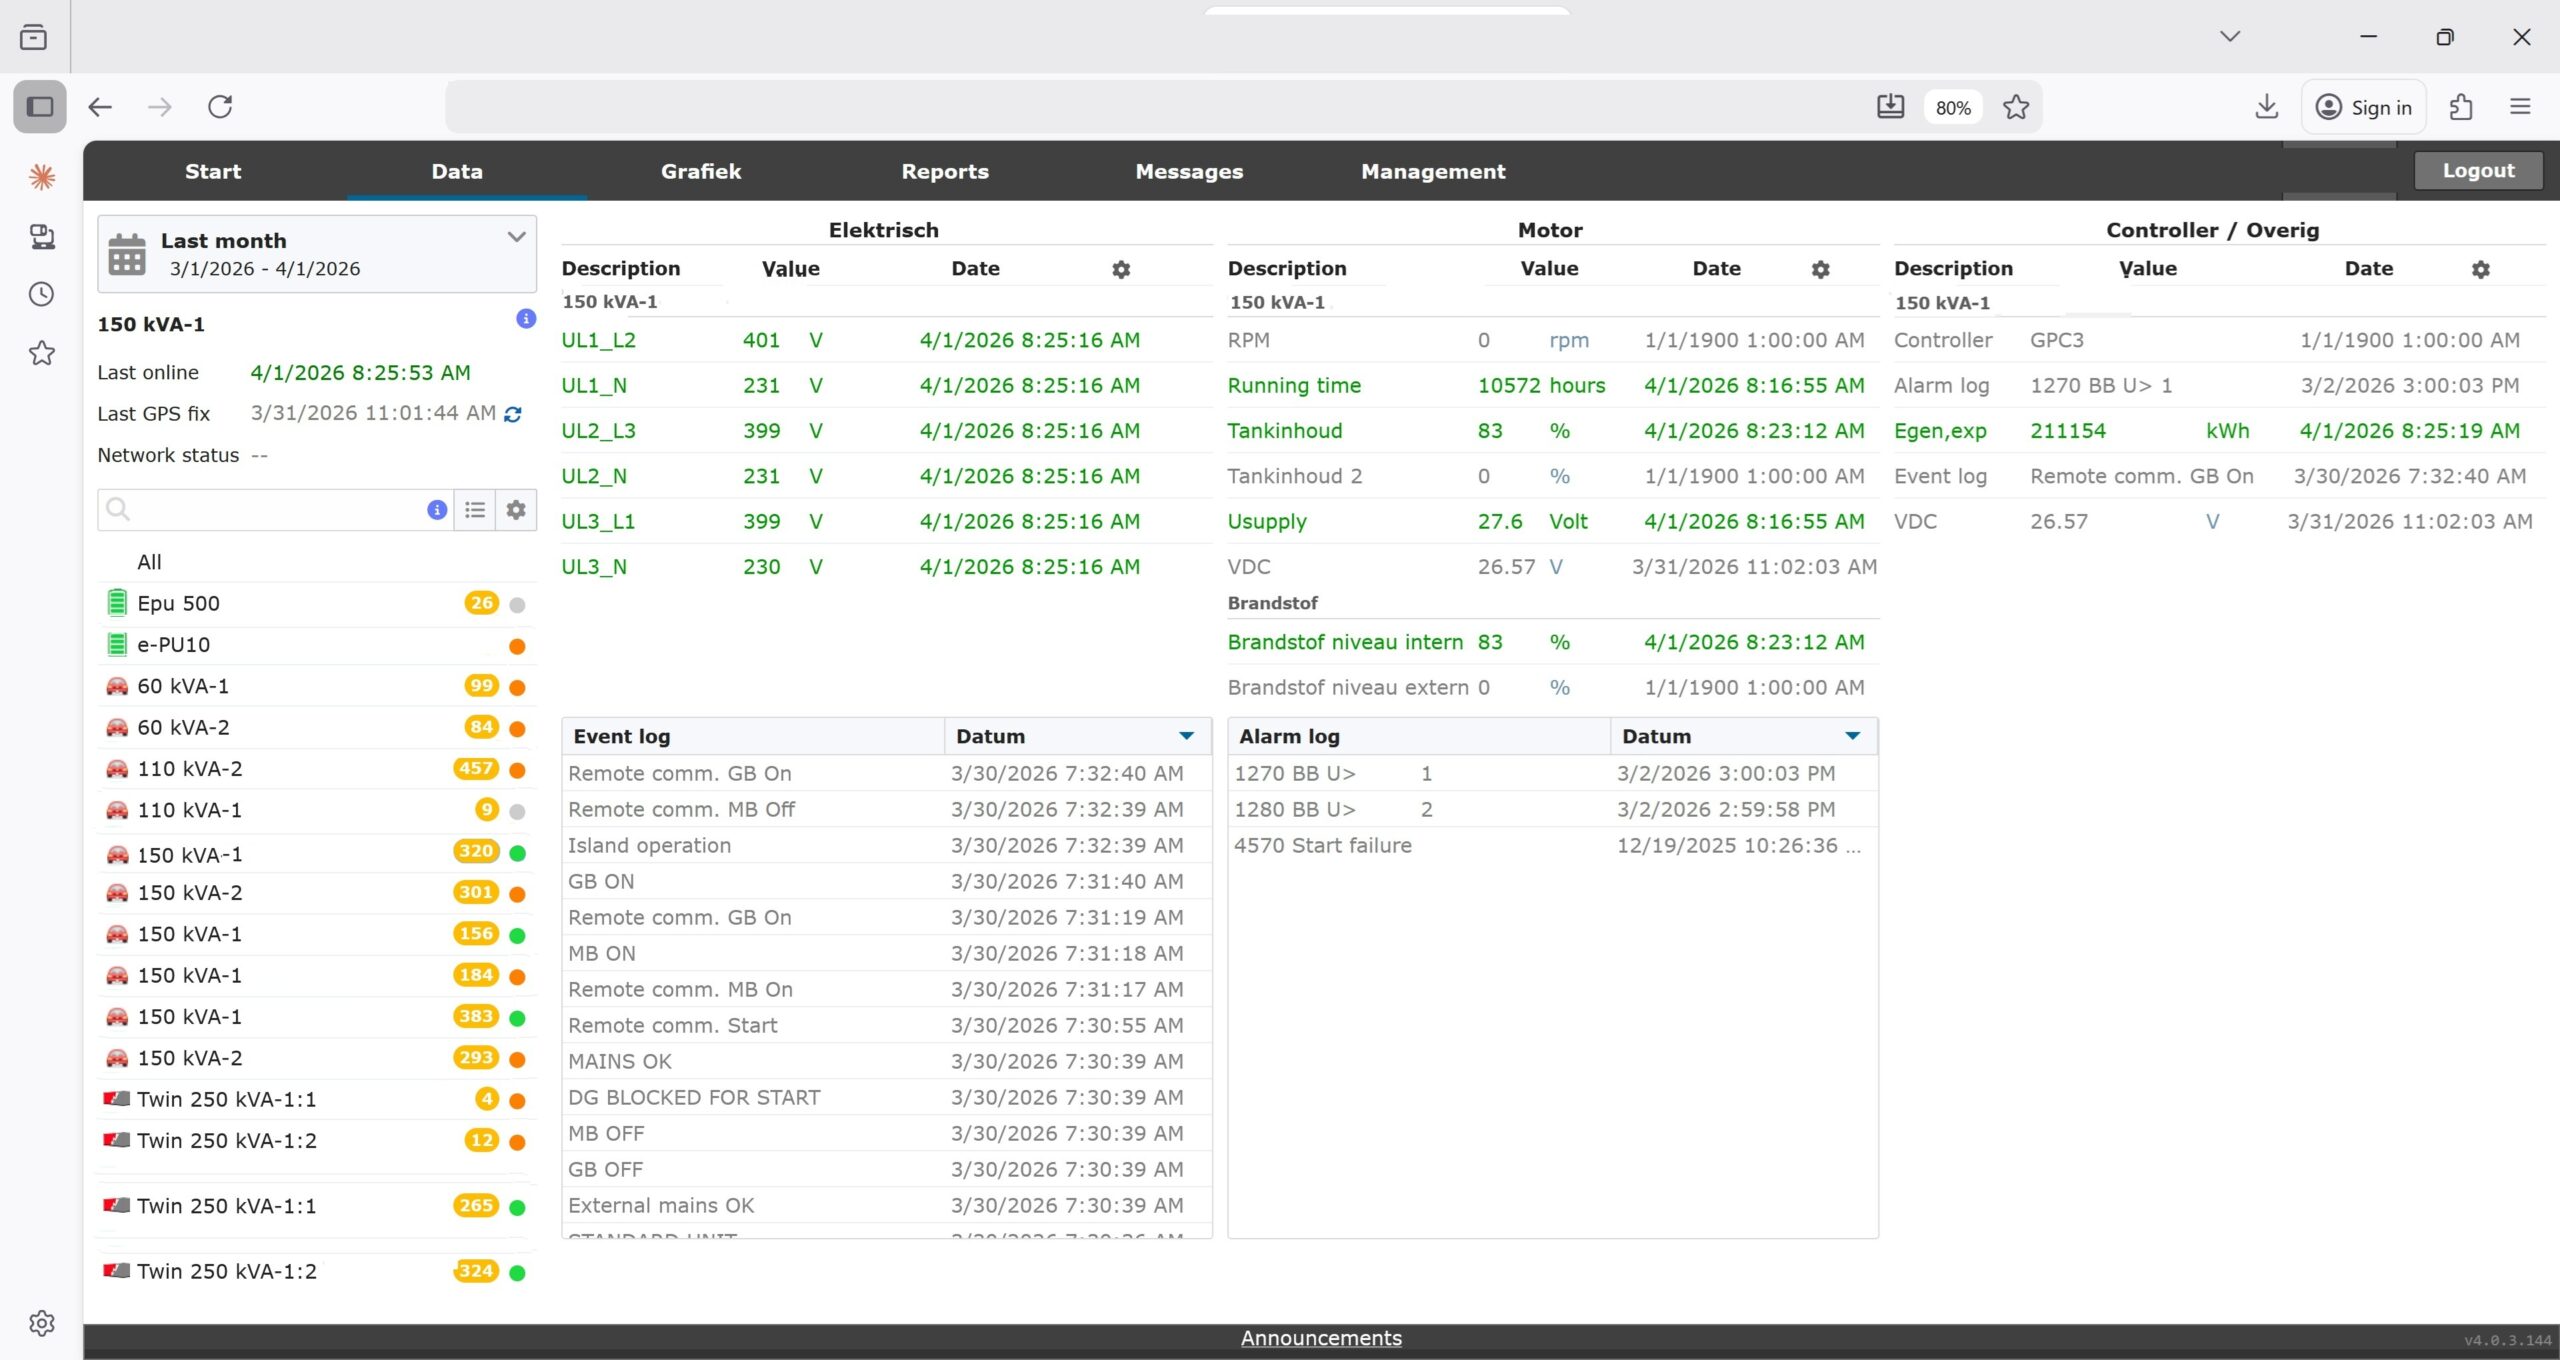2560x1360 pixels.
Task: Sort Event log by Datum arrow
Action: (x=1186, y=736)
